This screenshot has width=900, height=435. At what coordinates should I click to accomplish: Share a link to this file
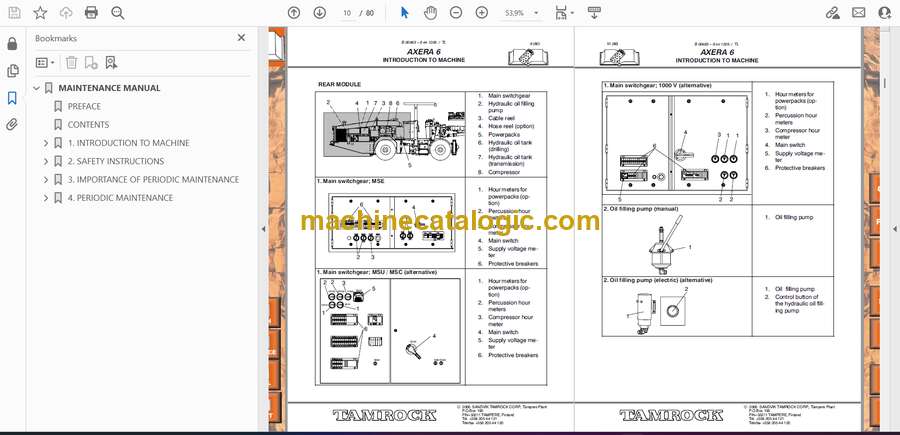[833, 13]
